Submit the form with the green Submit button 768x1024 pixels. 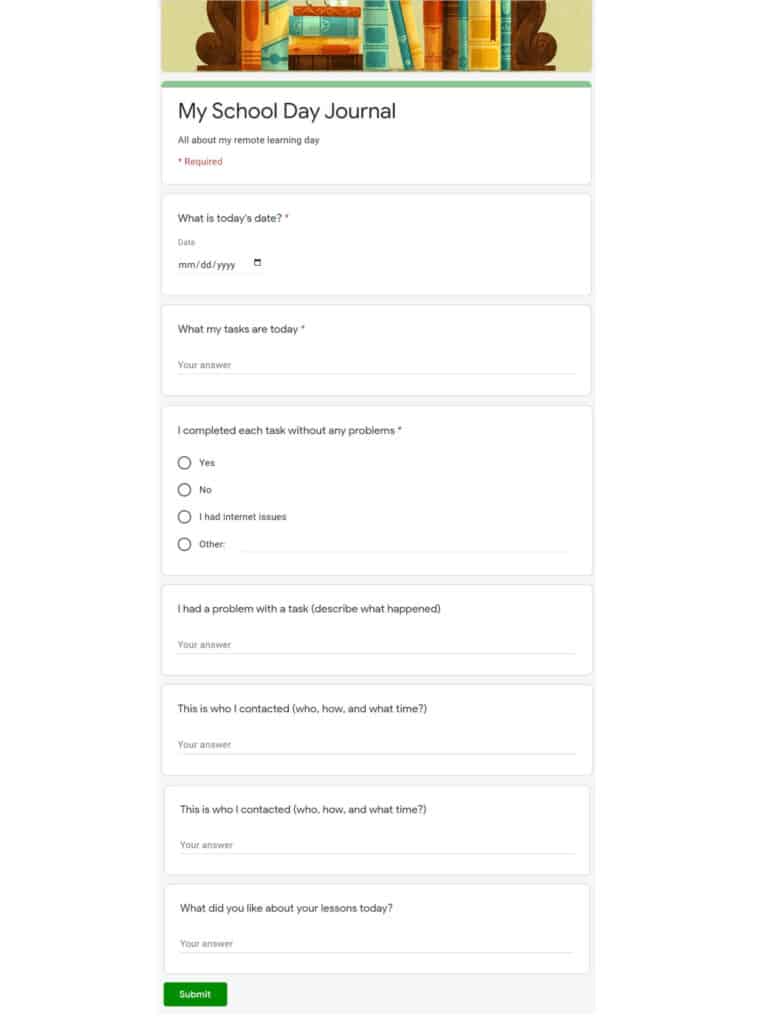pos(195,995)
